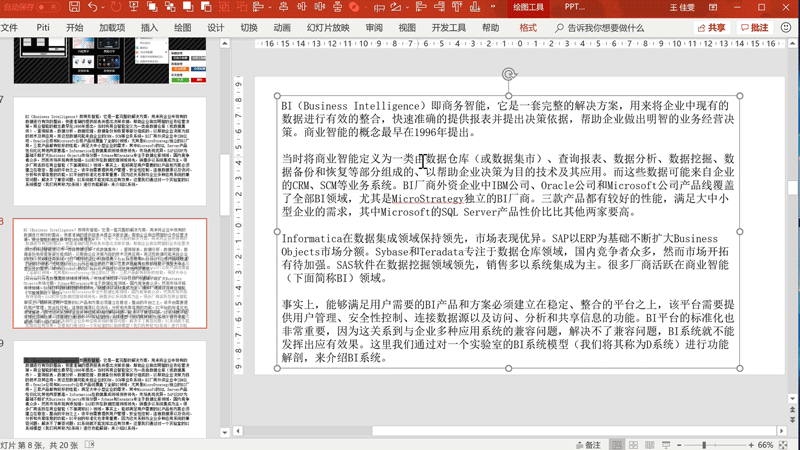Click the Rotate objects icon in title bar
Screen dimensions: 800x450
(396, 7)
